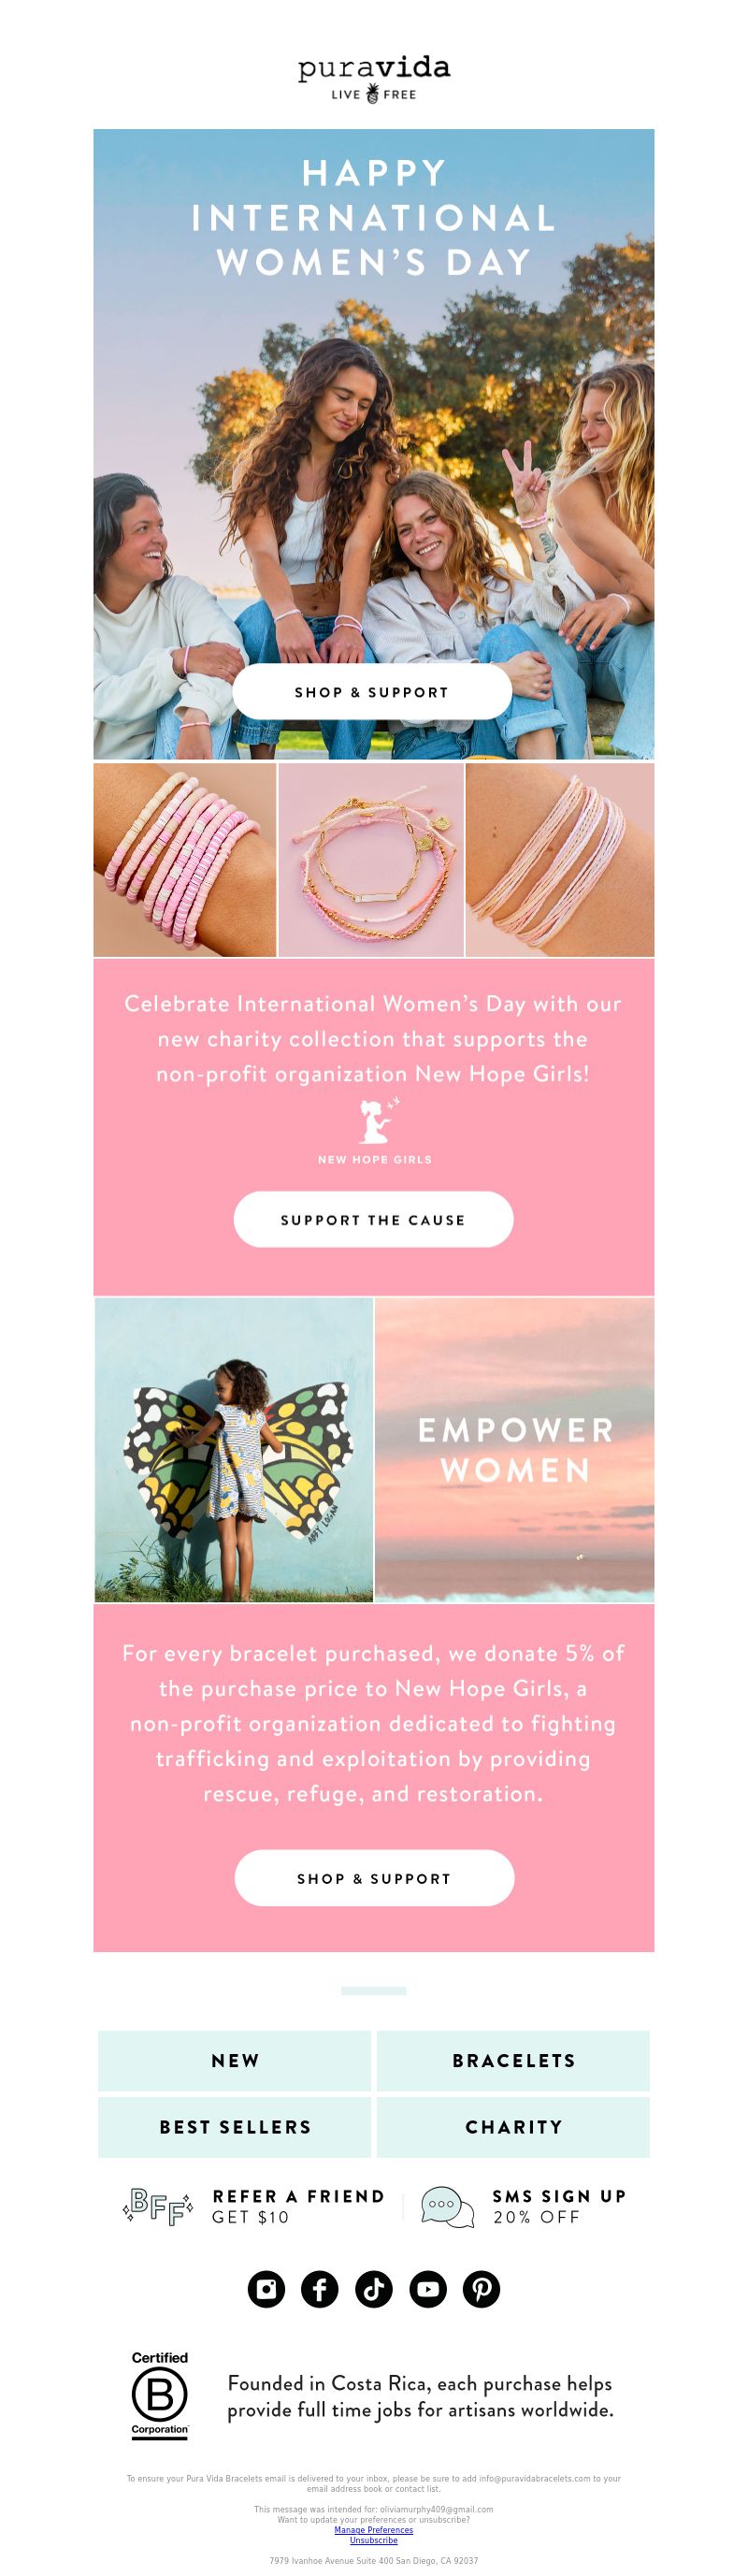The height and width of the screenshot is (2576, 748).
Task: Click the Manage Preferences link
Action: [x=373, y=2530]
